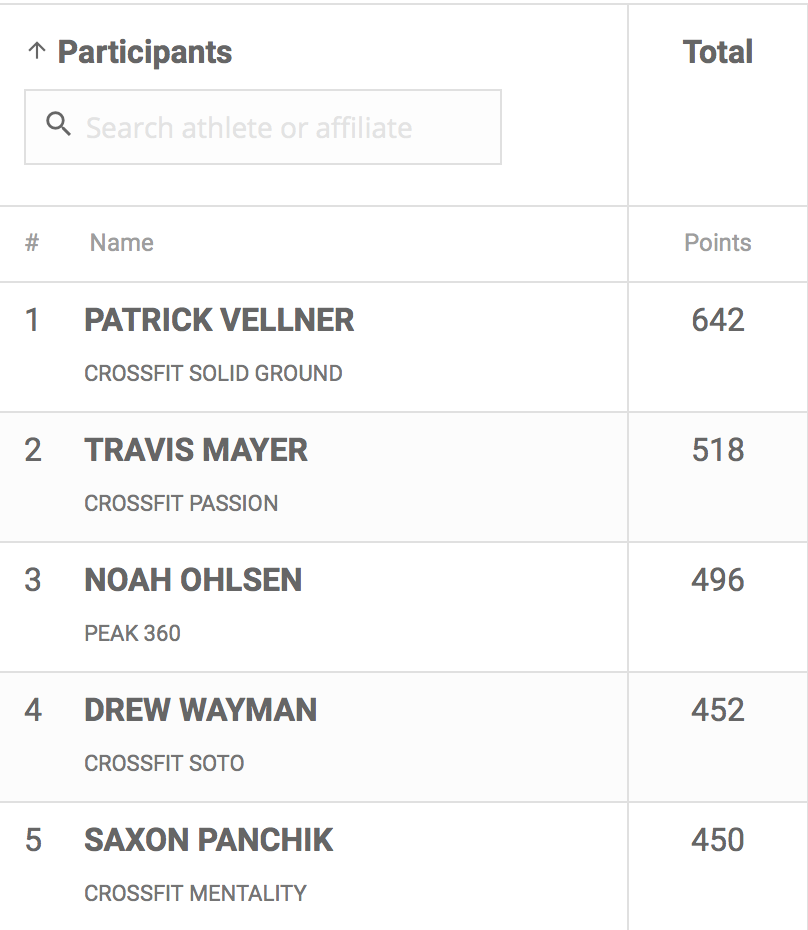The image size is (808, 930).
Task: Click the ascending sort arrow beside Participants
Action: [x=37, y=52]
